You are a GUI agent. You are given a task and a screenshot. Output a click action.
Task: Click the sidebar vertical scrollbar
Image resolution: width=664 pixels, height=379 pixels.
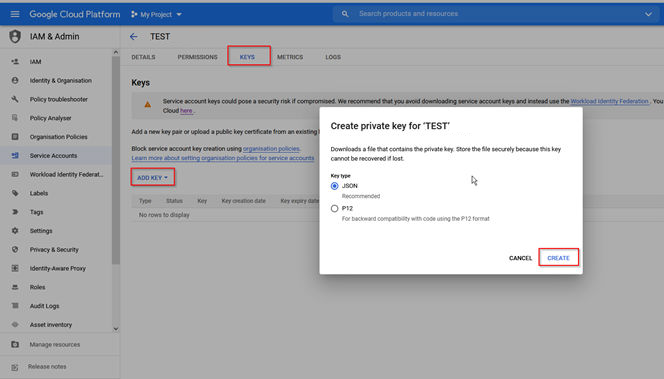[116, 161]
